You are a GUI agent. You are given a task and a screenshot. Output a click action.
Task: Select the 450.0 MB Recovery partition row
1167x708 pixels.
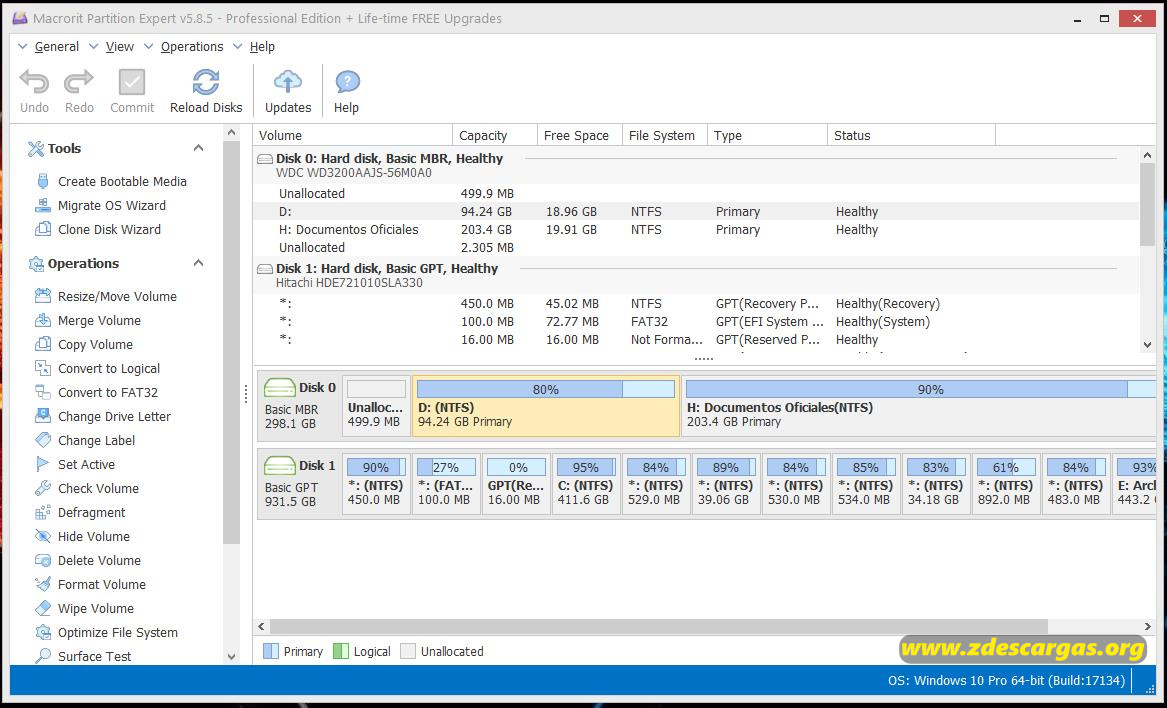pos(696,304)
